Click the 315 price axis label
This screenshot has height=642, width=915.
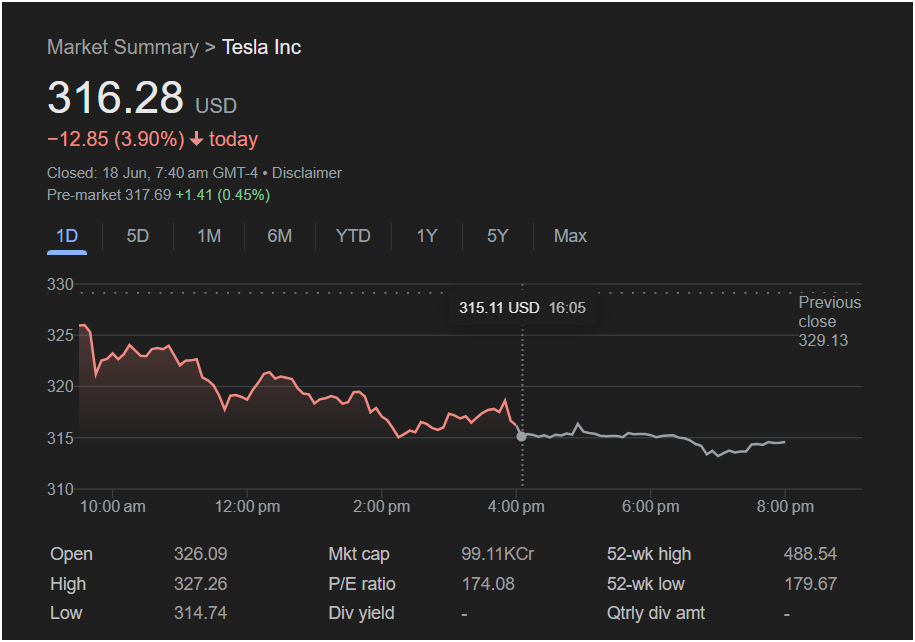pos(60,438)
